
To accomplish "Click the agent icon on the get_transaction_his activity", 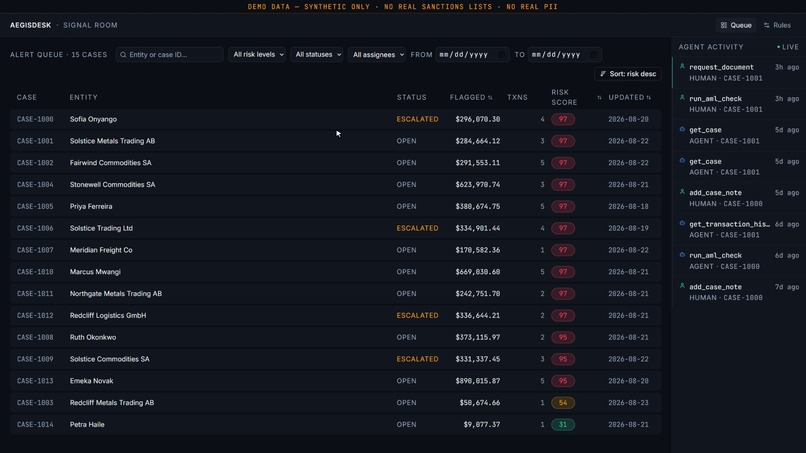I will (682, 223).
